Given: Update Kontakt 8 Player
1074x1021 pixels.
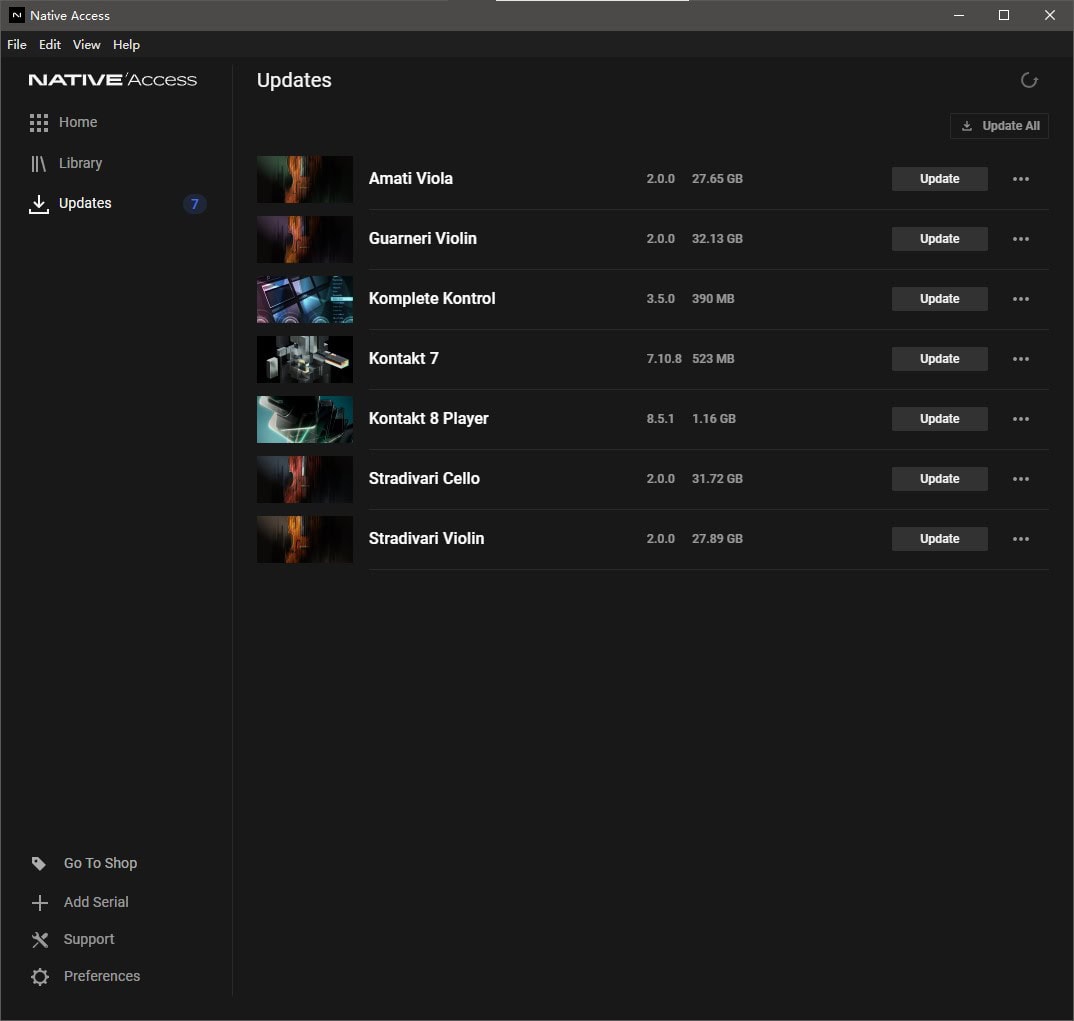Looking at the screenshot, I should coord(939,419).
